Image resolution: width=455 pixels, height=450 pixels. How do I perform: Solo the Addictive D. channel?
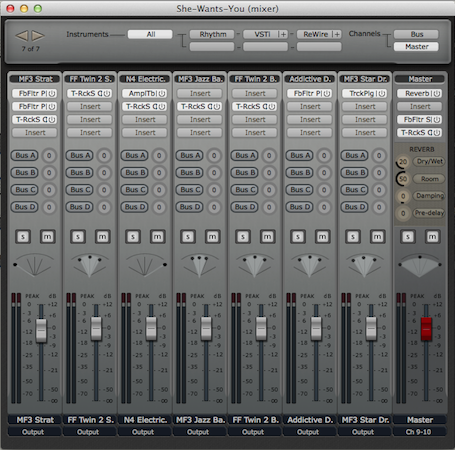tap(298, 237)
